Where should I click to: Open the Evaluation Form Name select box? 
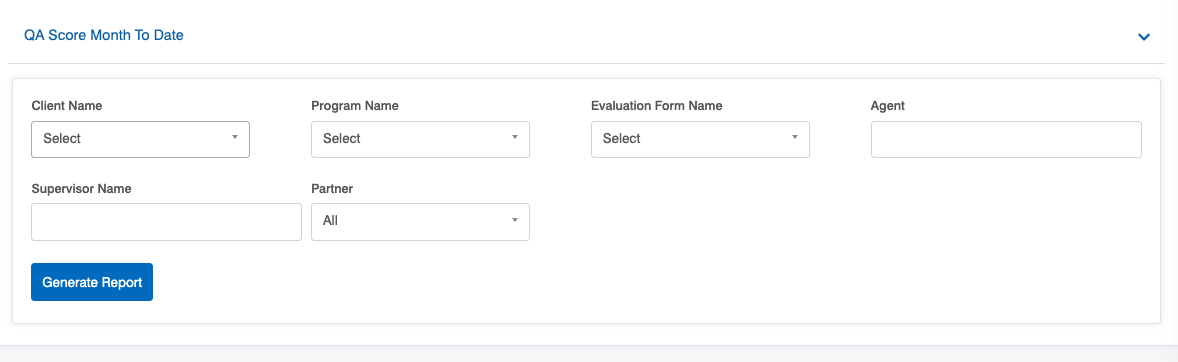700,139
